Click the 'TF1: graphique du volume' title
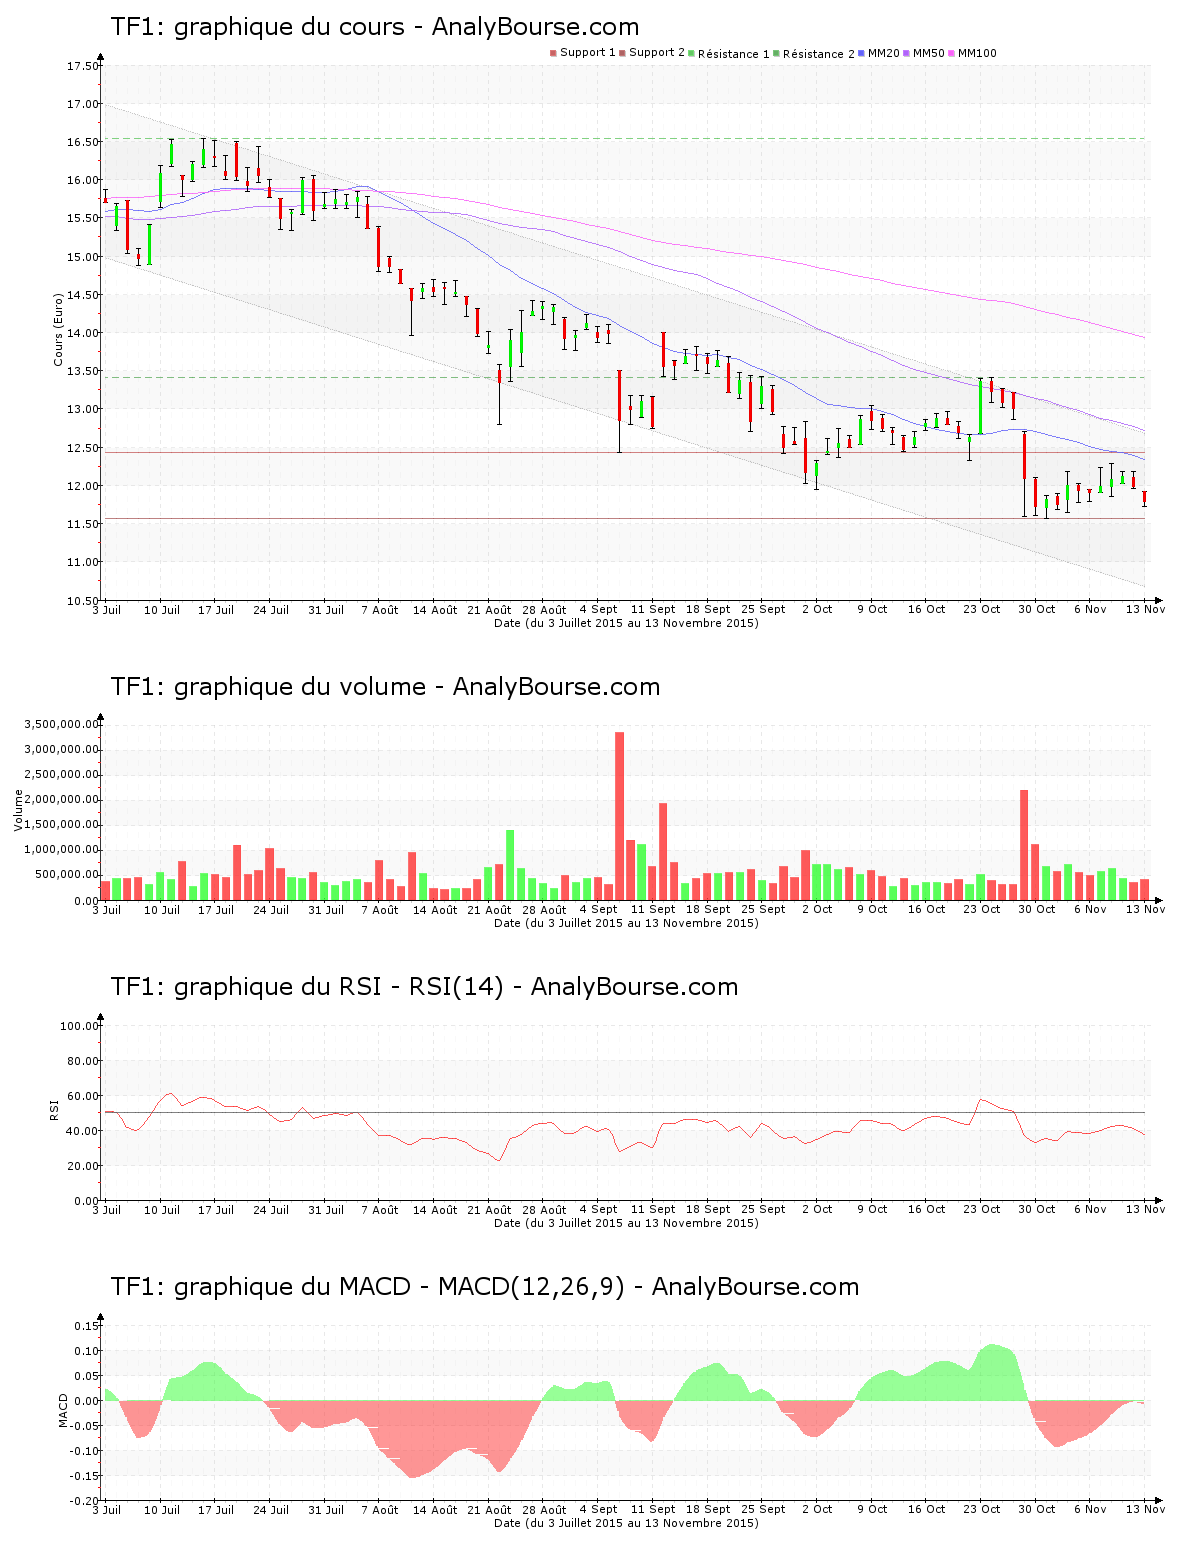 [x=268, y=687]
